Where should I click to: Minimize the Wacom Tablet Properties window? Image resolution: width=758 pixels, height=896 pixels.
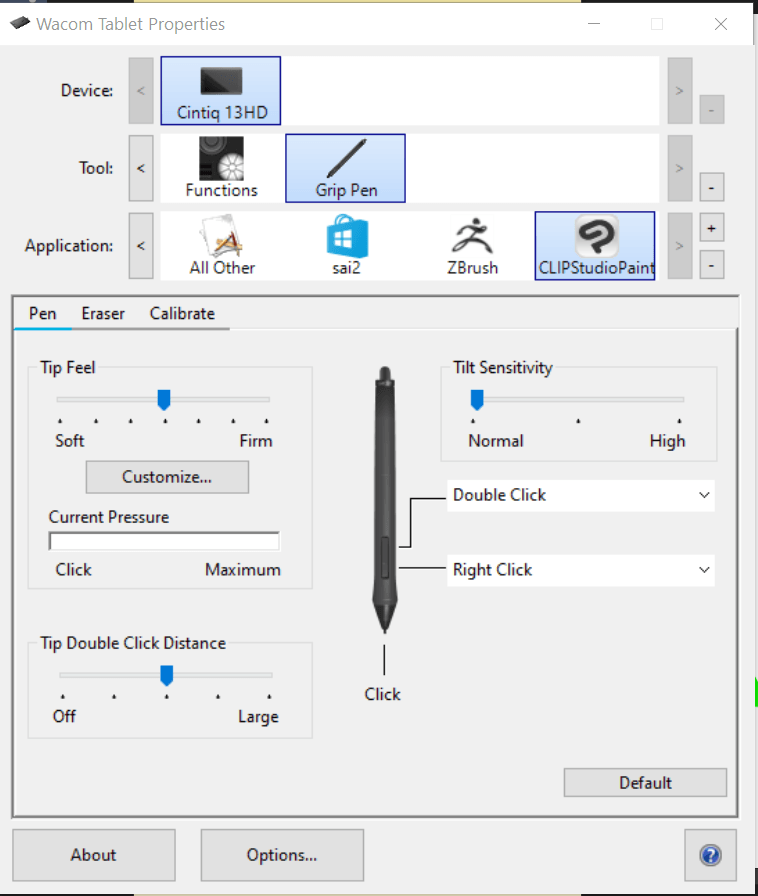(594, 24)
